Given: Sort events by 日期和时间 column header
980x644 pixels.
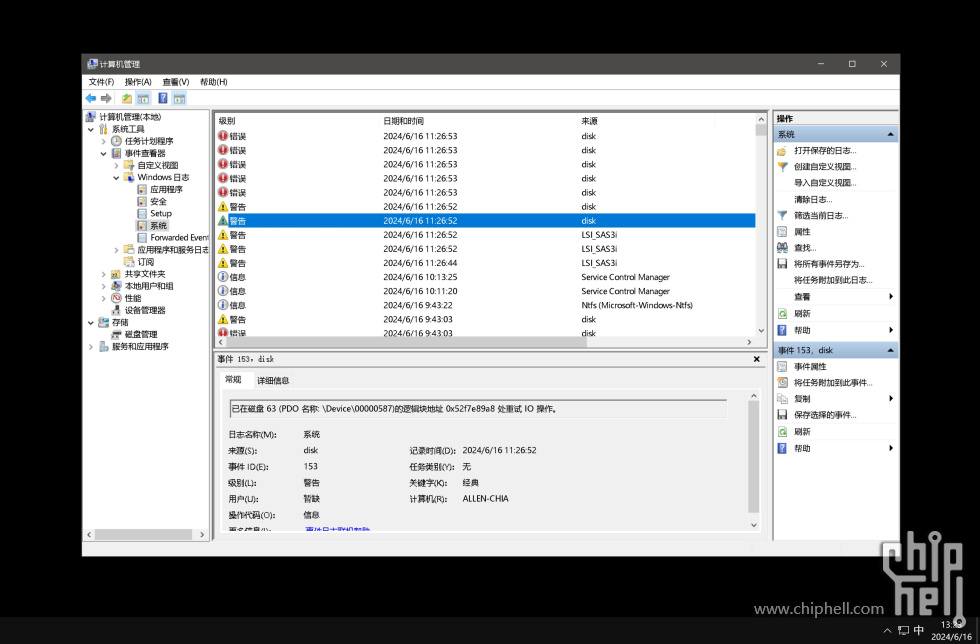Looking at the screenshot, I should 479,121.
